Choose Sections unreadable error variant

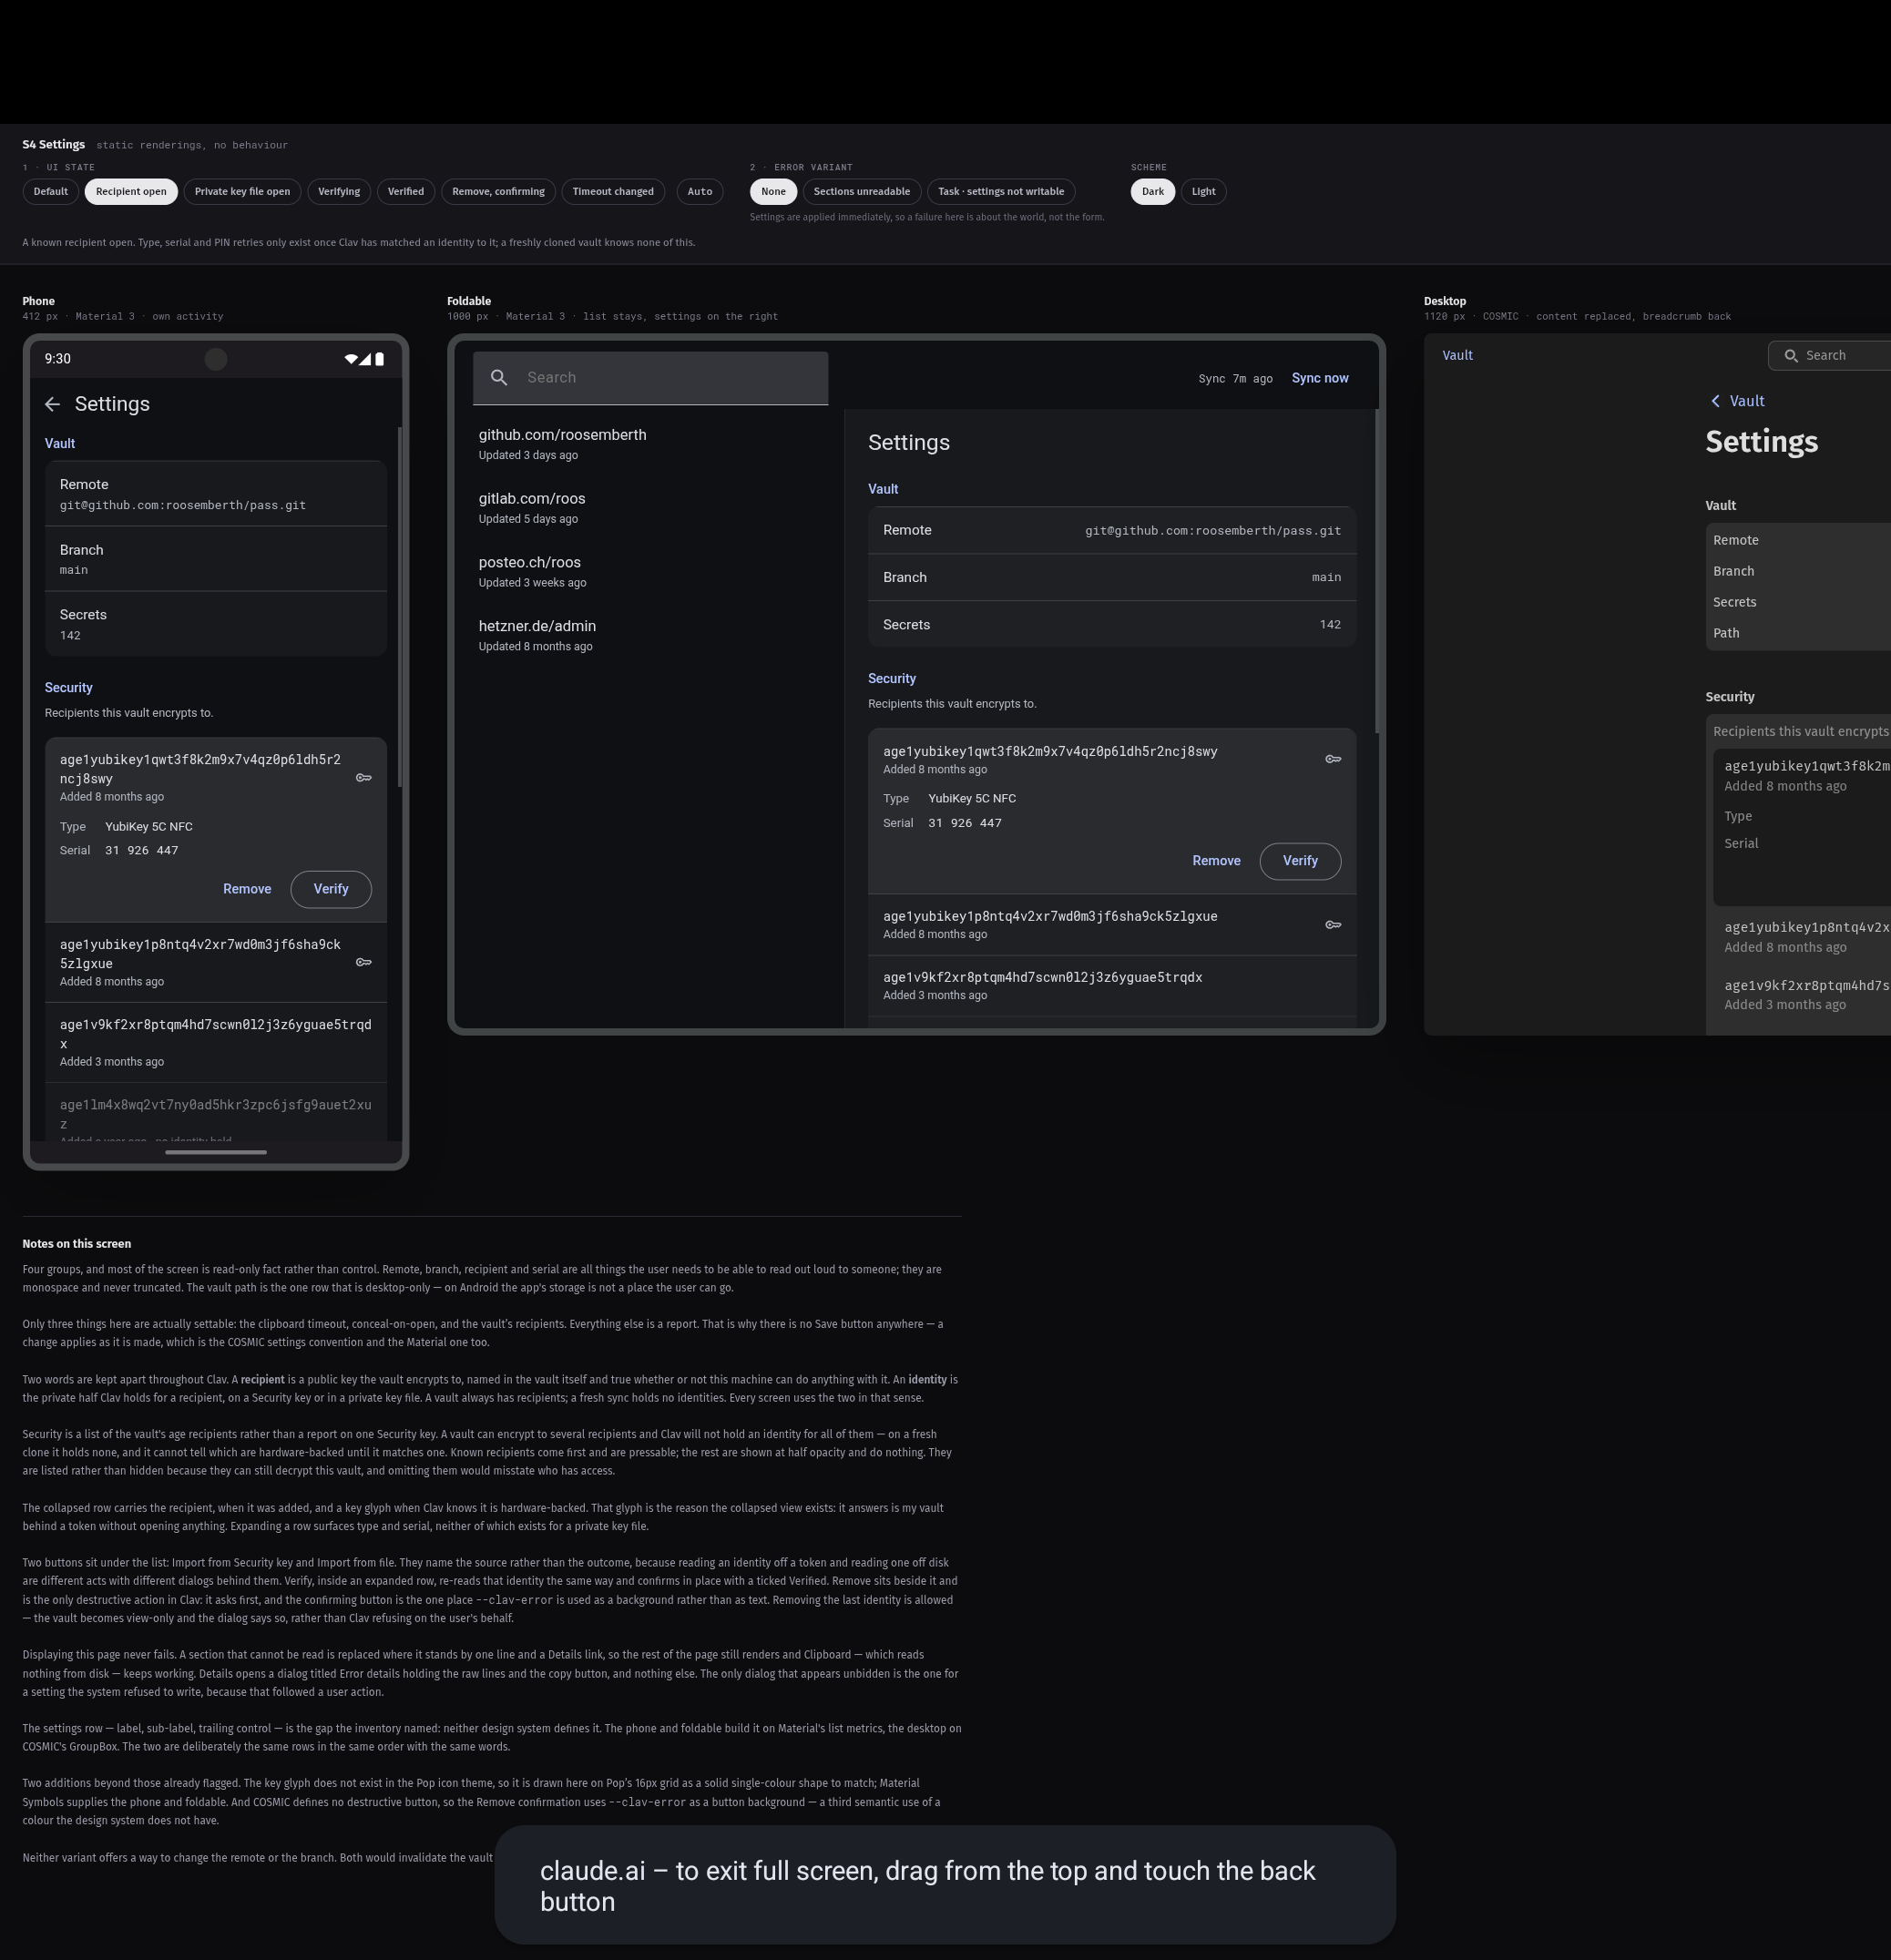pos(862,192)
